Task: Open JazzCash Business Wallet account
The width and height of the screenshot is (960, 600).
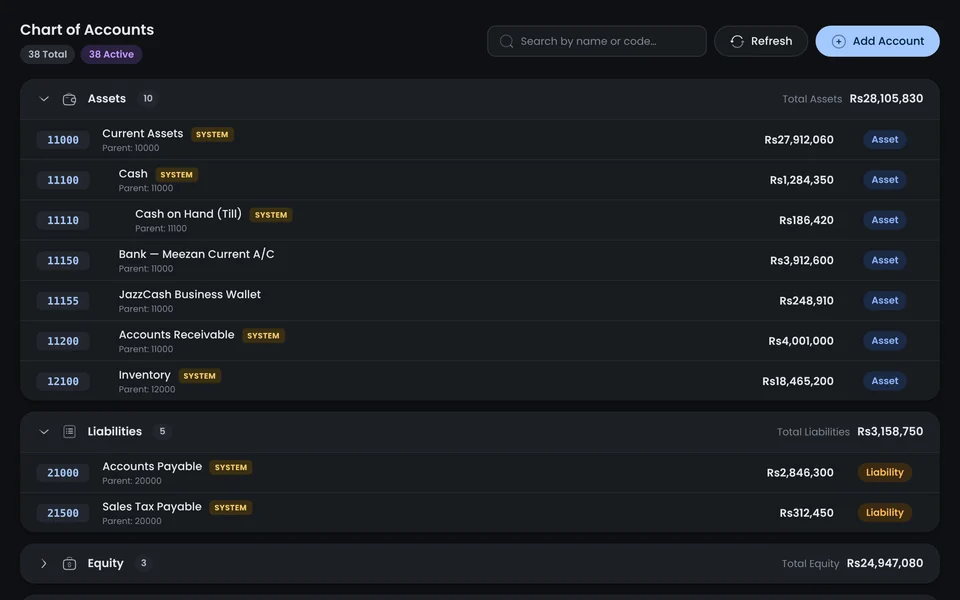Action: (x=480, y=301)
